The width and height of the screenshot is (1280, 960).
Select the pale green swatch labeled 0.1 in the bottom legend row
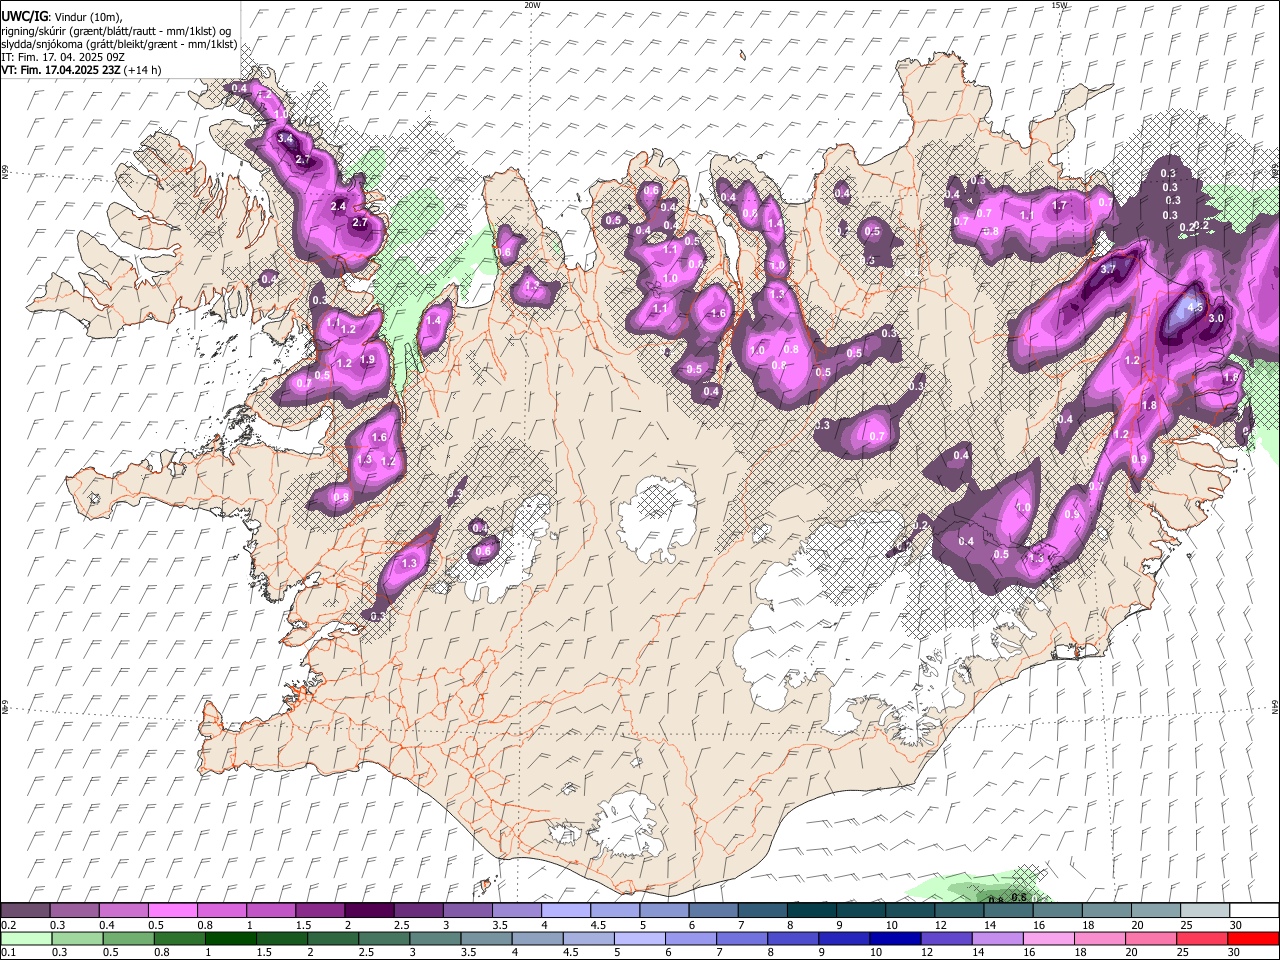(x=27, y=939)
